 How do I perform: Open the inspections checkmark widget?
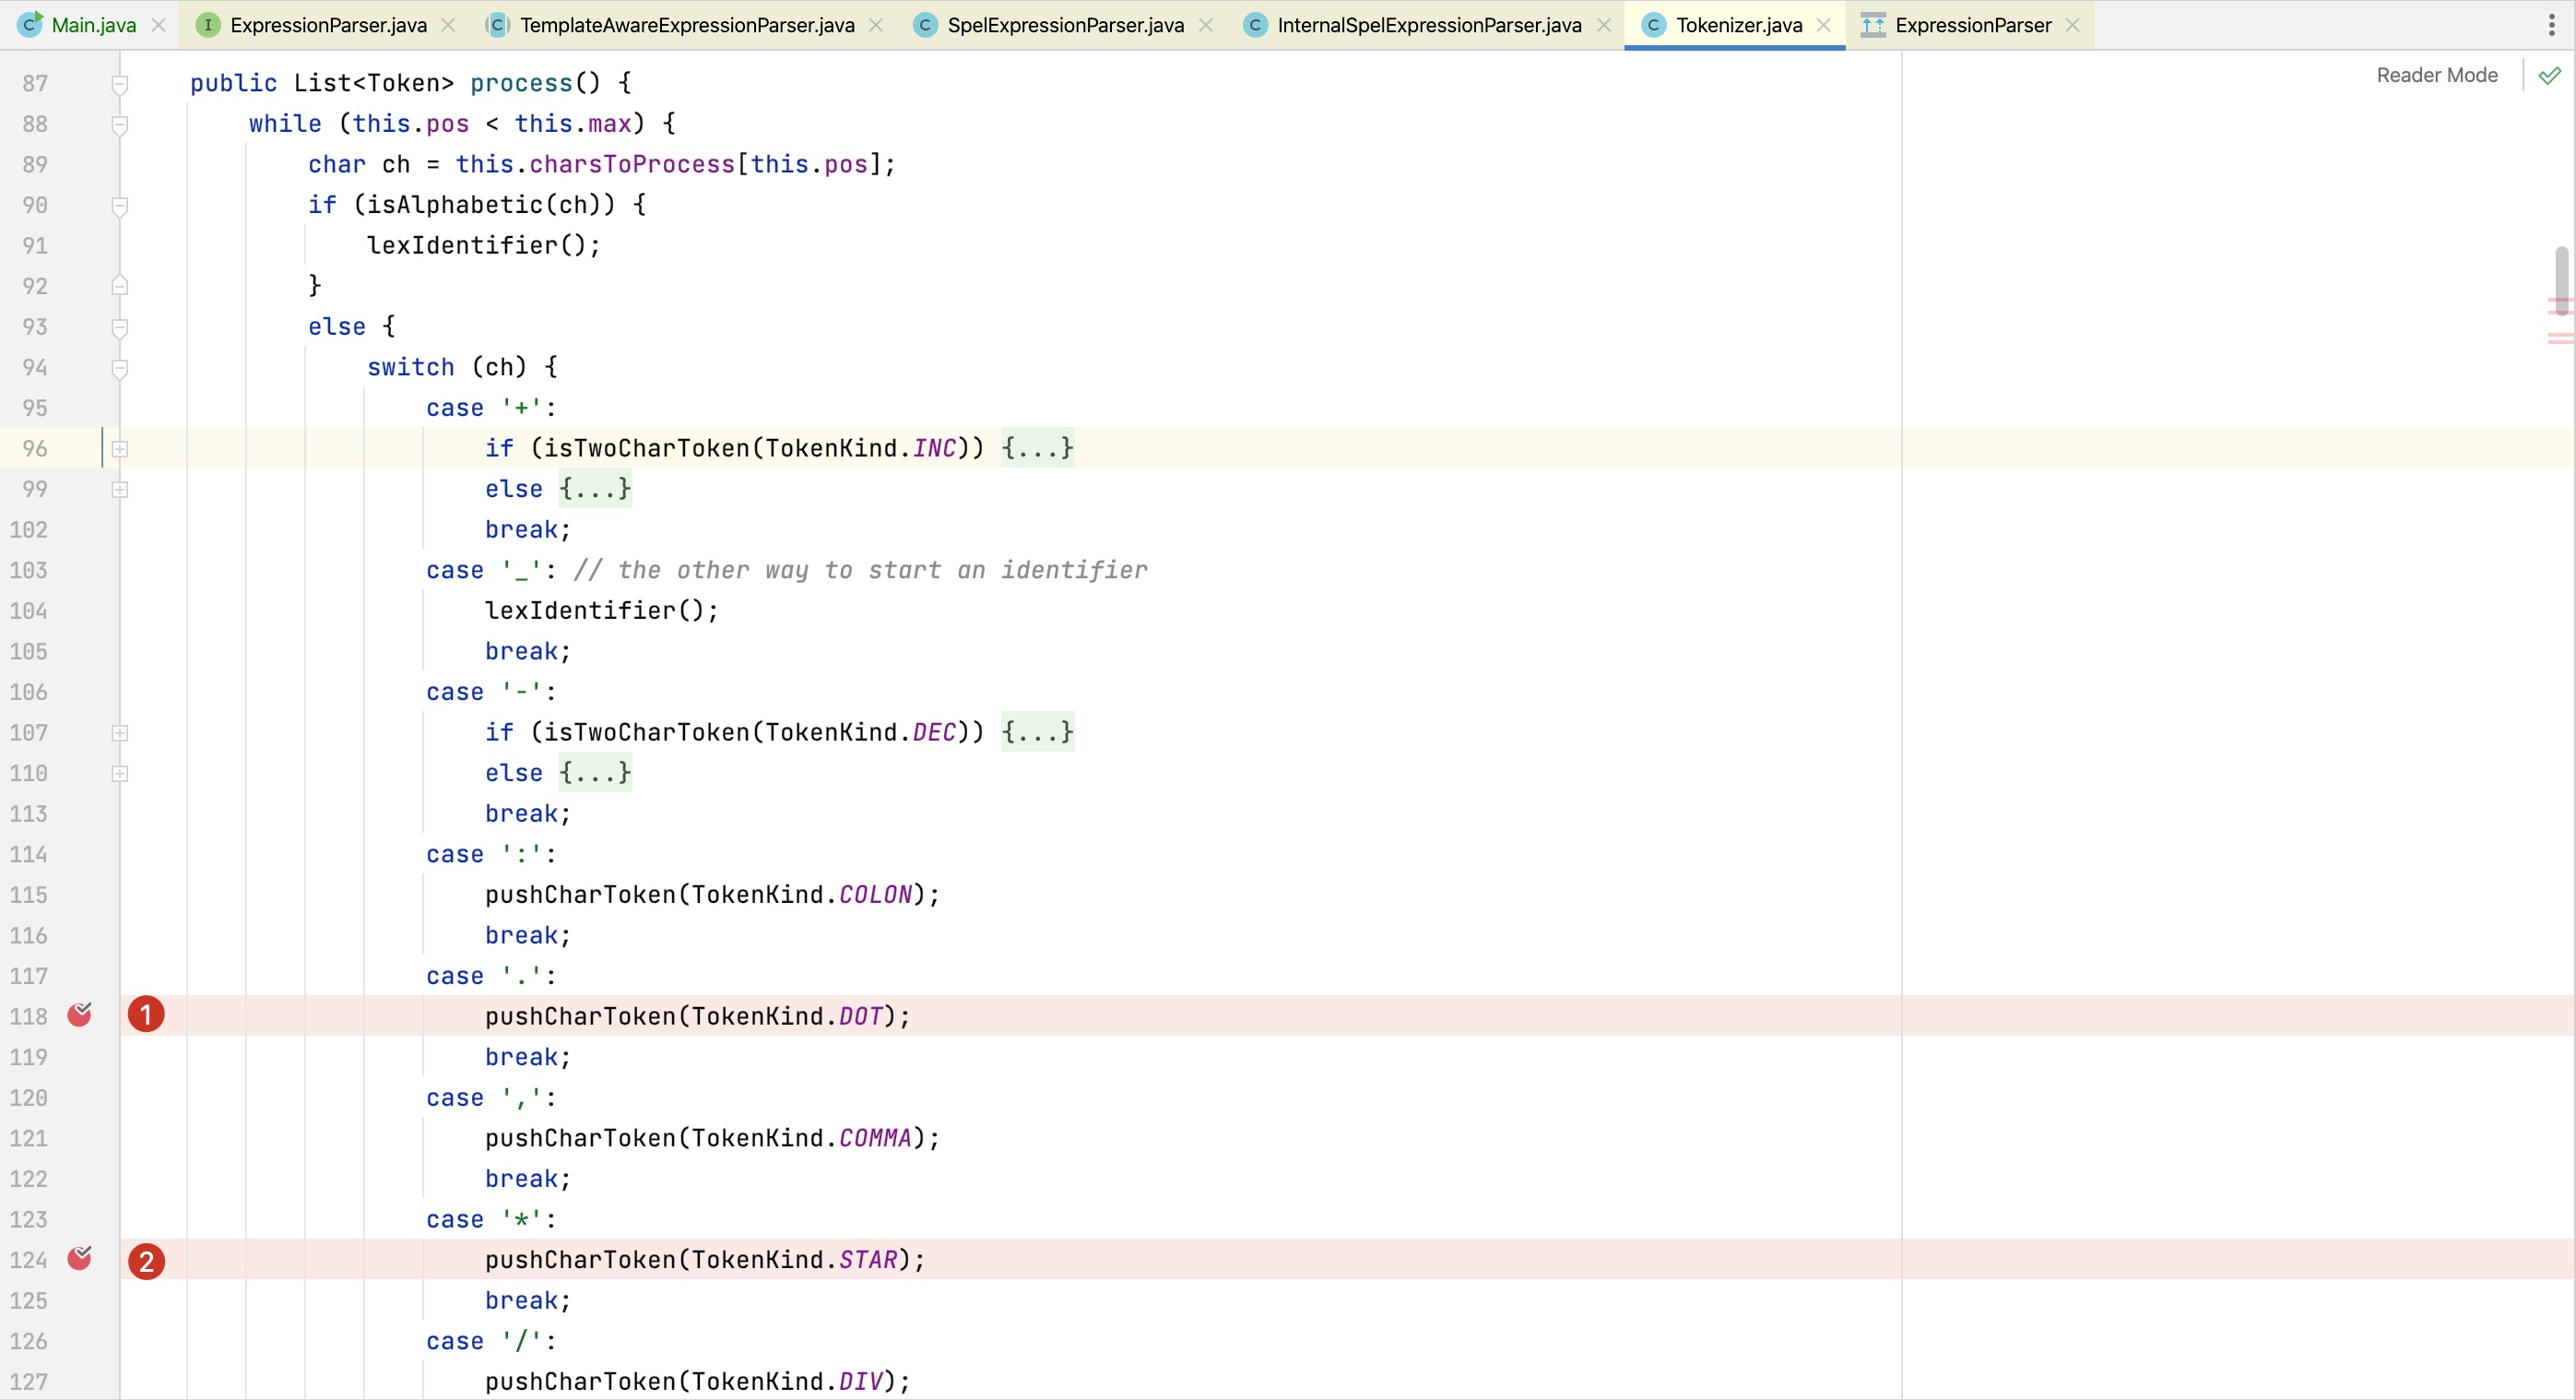(2550, 75)
